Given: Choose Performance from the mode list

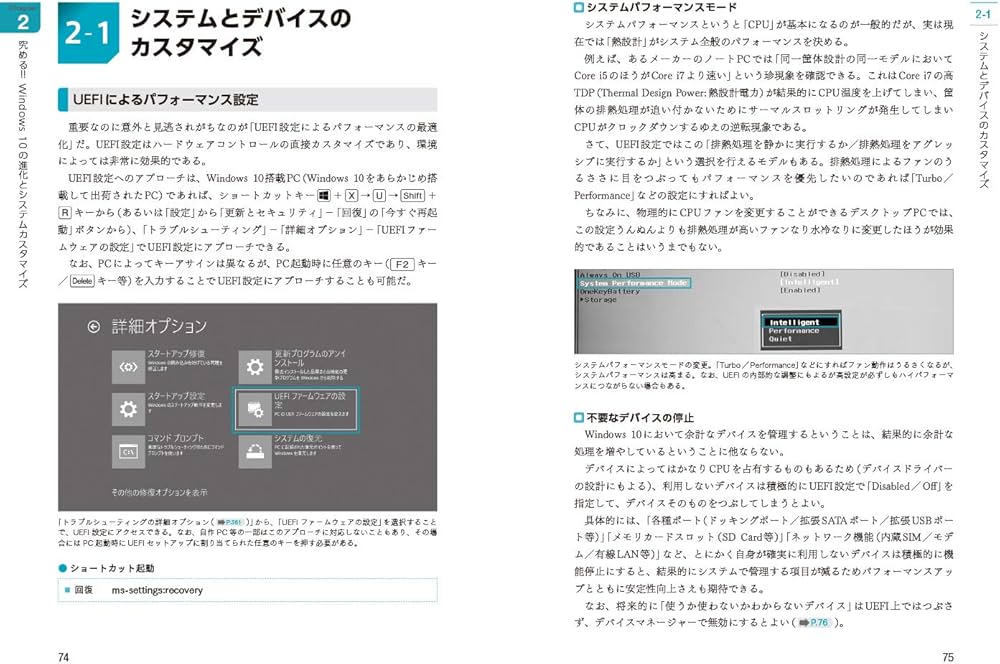Looking at the screenshot, I should coord(794,331).
